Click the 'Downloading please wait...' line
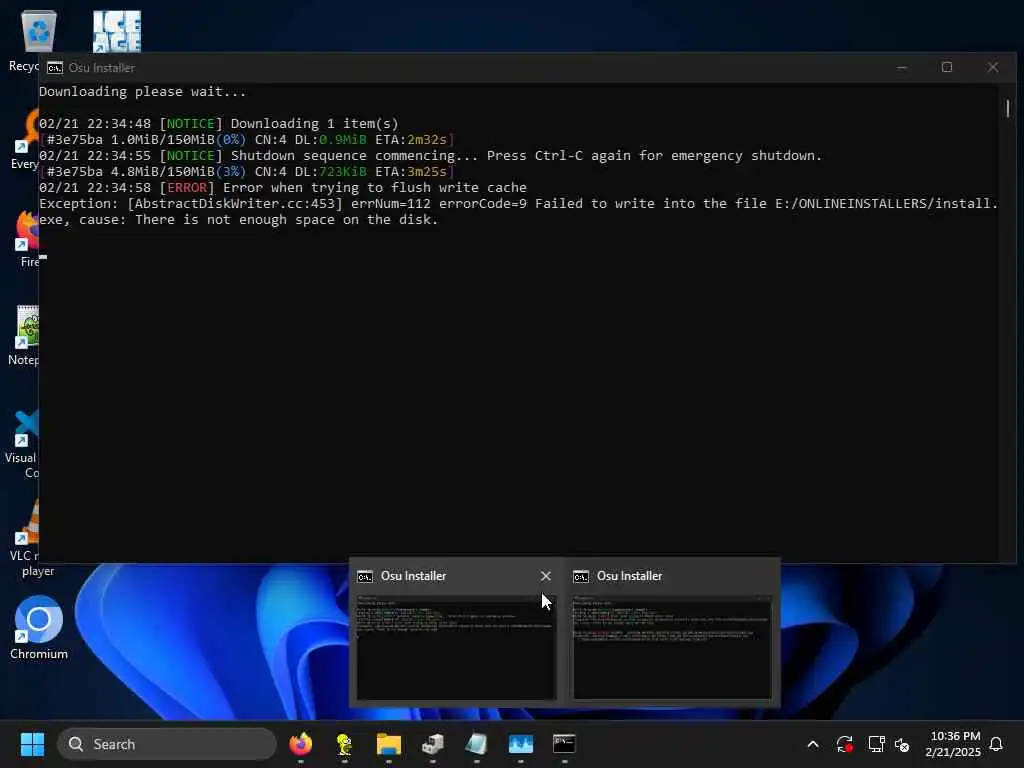This screenshot has width=1024, height=768. 142,91
